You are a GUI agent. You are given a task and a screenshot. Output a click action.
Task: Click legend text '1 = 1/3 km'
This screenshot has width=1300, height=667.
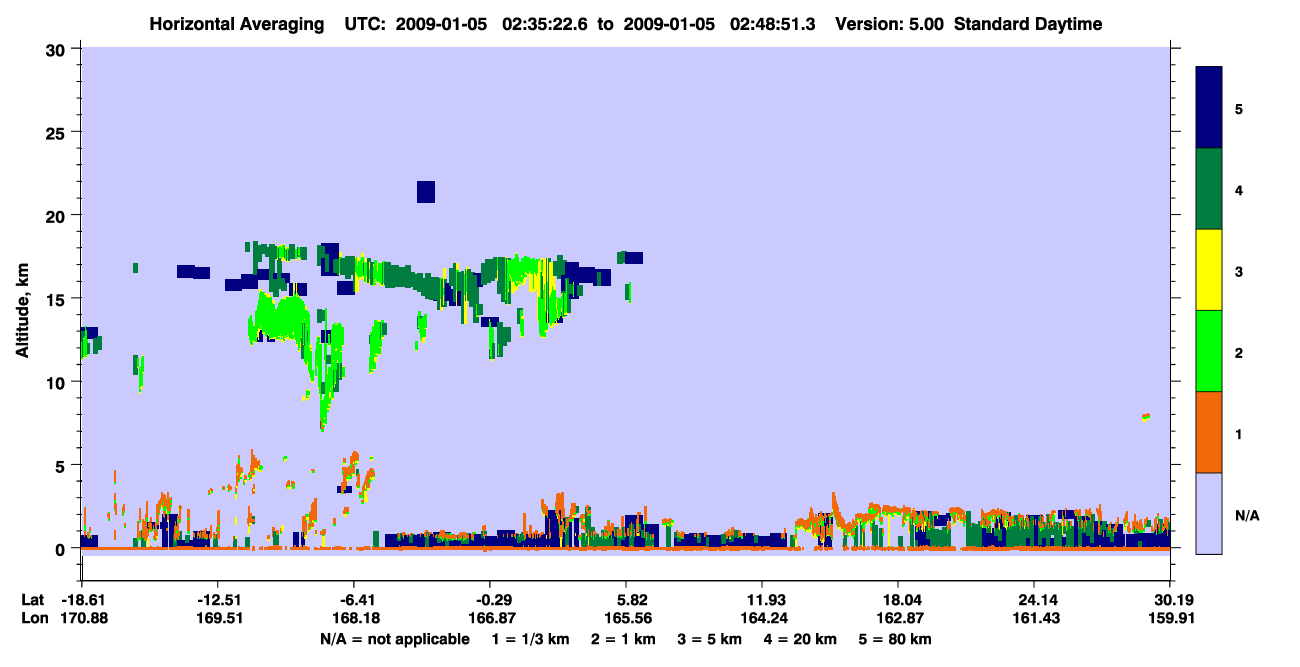[x=530, y=639]
